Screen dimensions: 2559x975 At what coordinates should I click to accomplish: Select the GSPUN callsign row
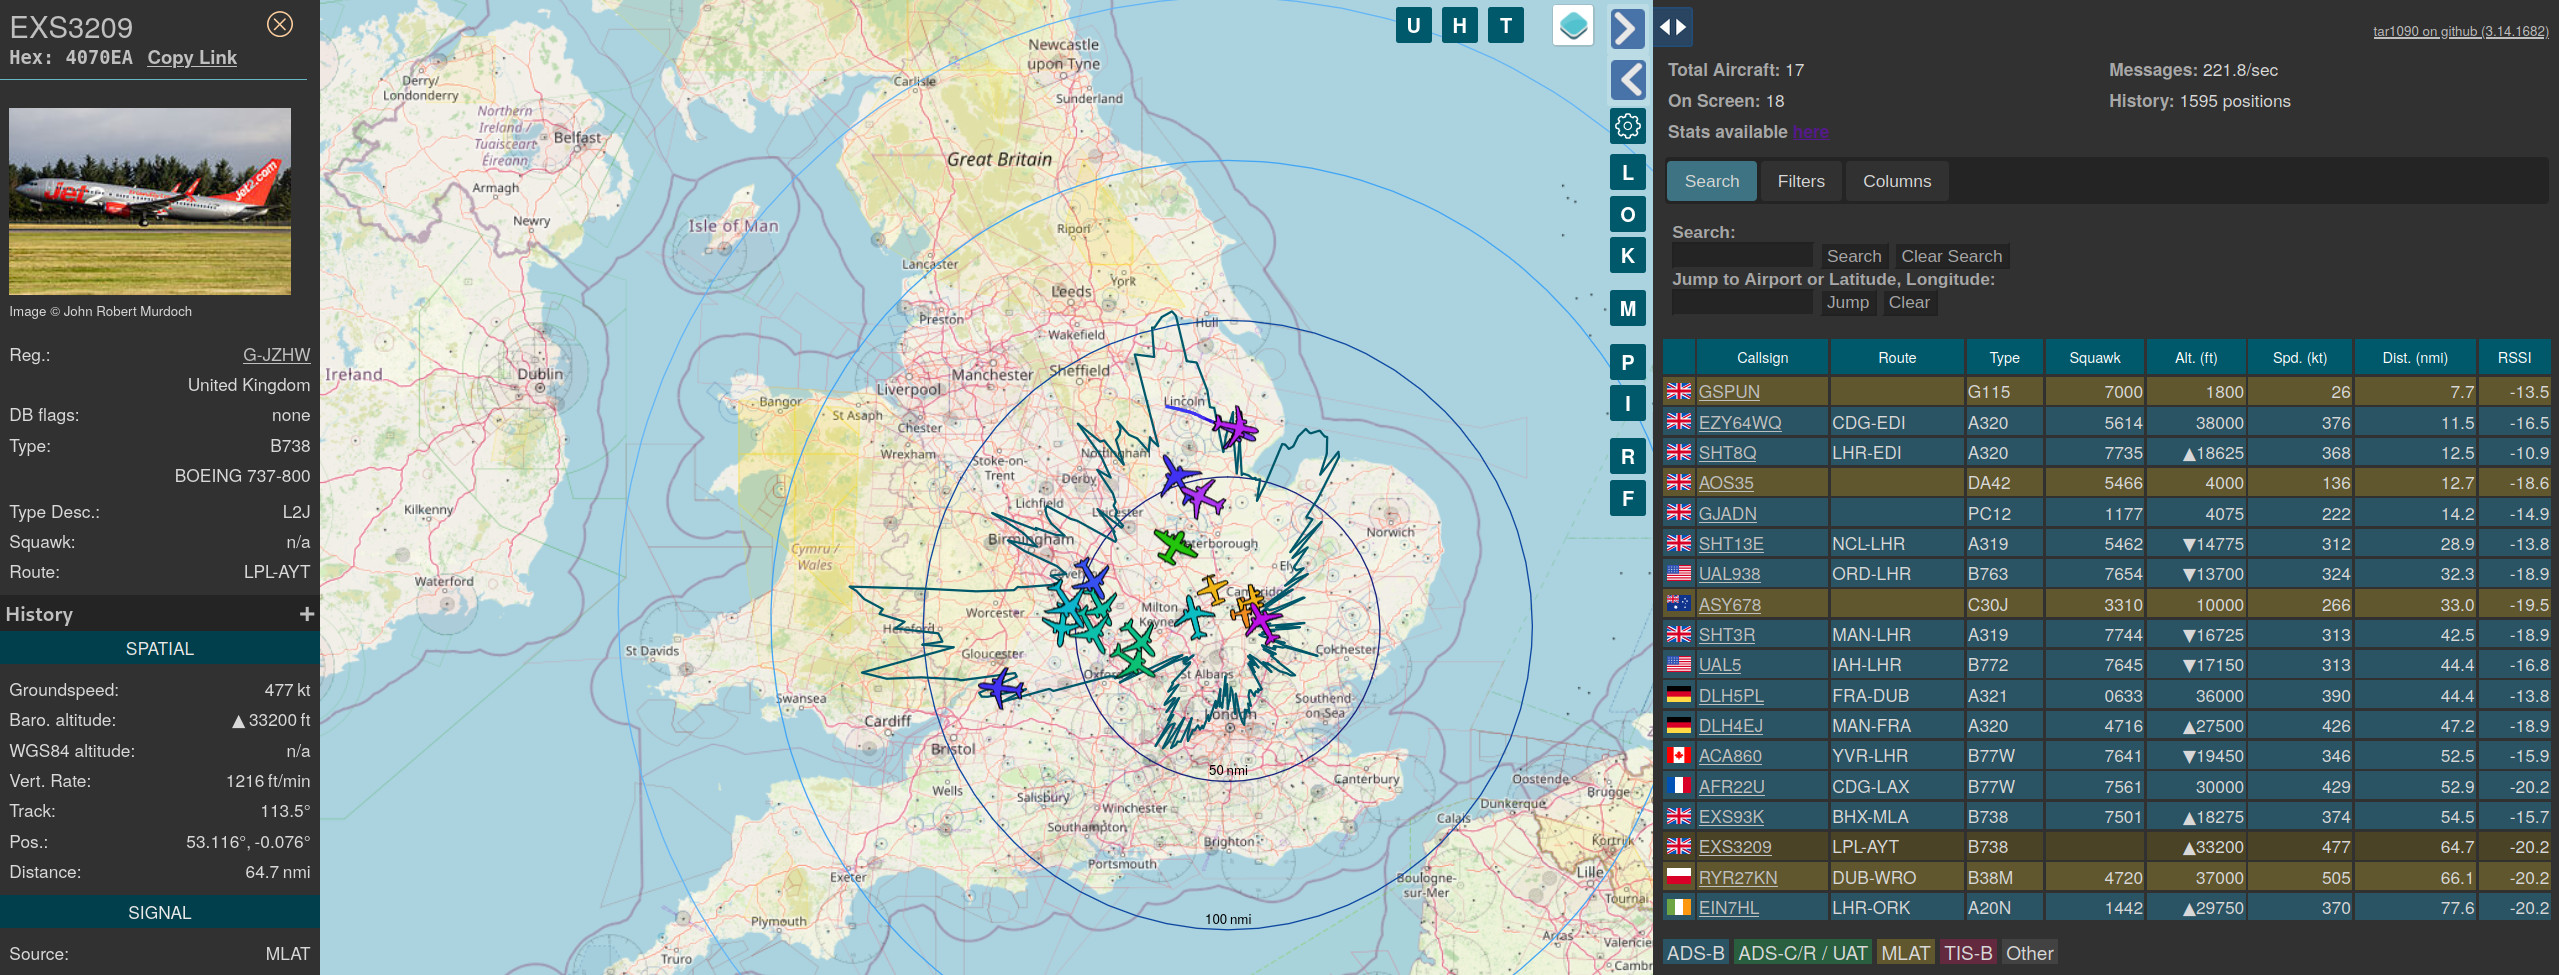2106,392
